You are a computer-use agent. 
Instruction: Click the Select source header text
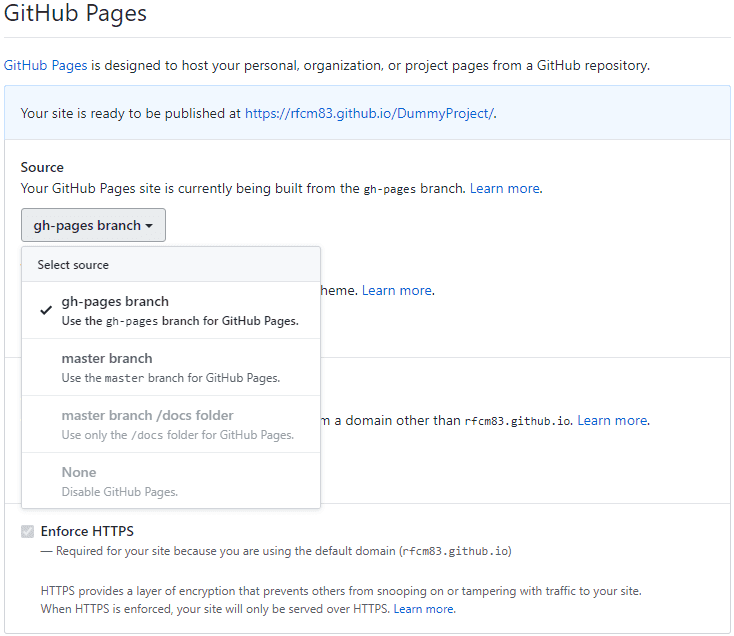tap(73, 265)
